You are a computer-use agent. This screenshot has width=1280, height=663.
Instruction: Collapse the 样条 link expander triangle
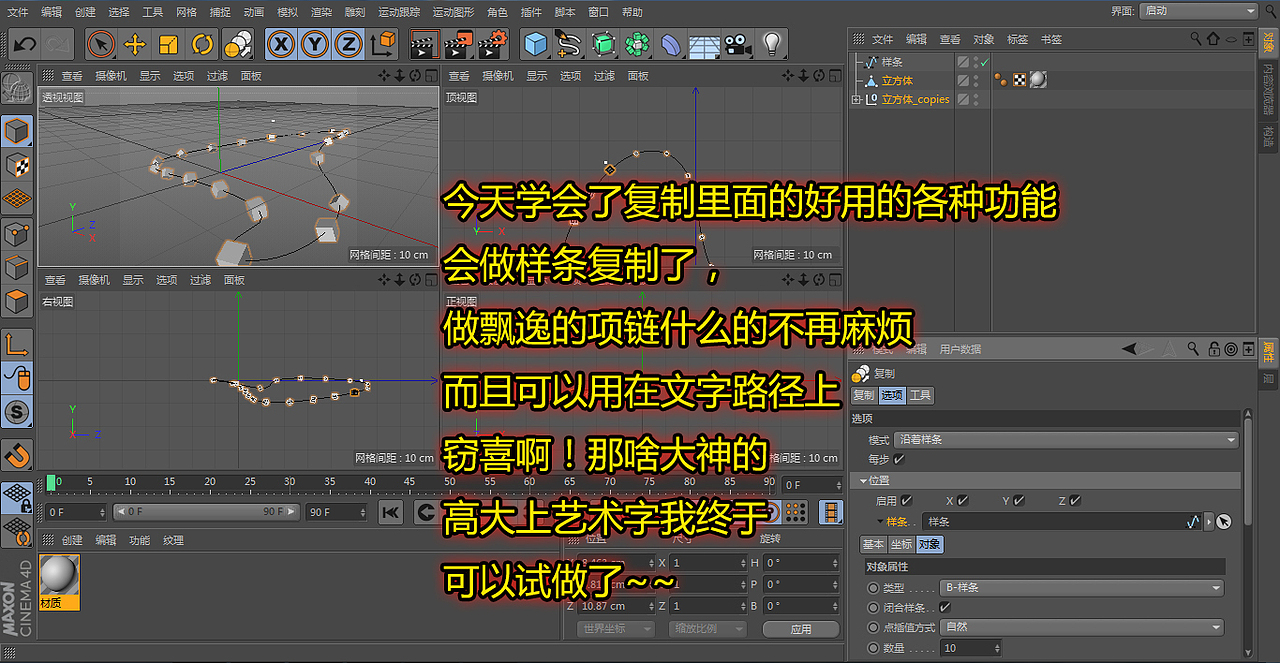pyautogui.click(x=880, y=521)
